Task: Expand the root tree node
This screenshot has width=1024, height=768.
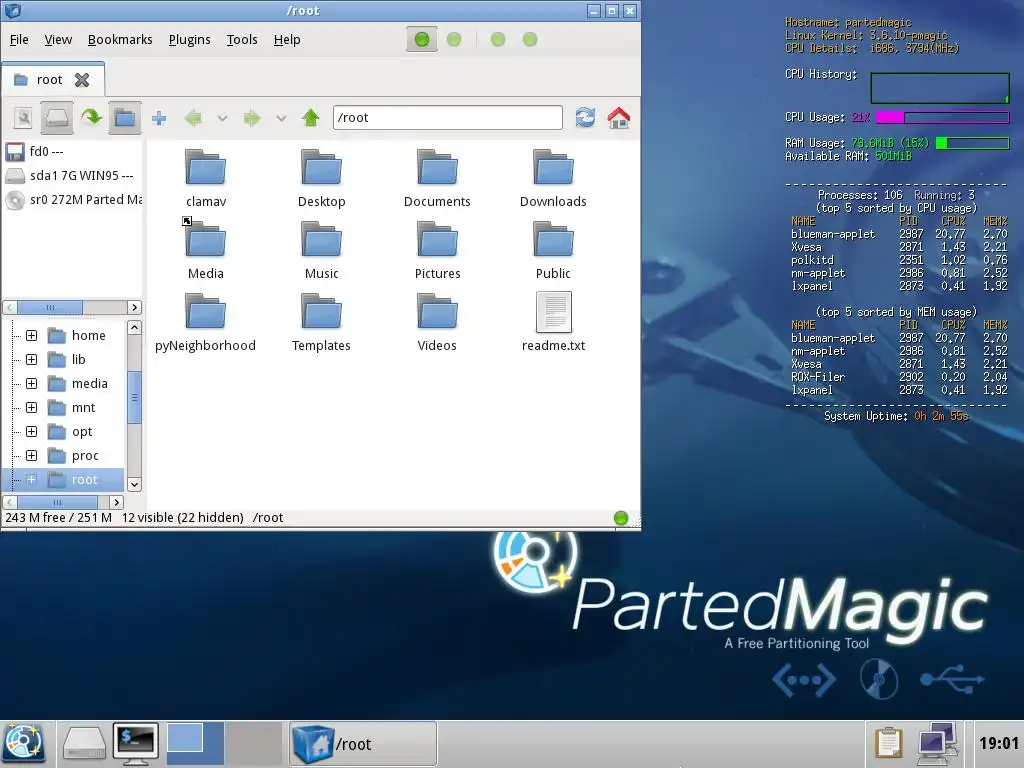Action: (31, 479)
